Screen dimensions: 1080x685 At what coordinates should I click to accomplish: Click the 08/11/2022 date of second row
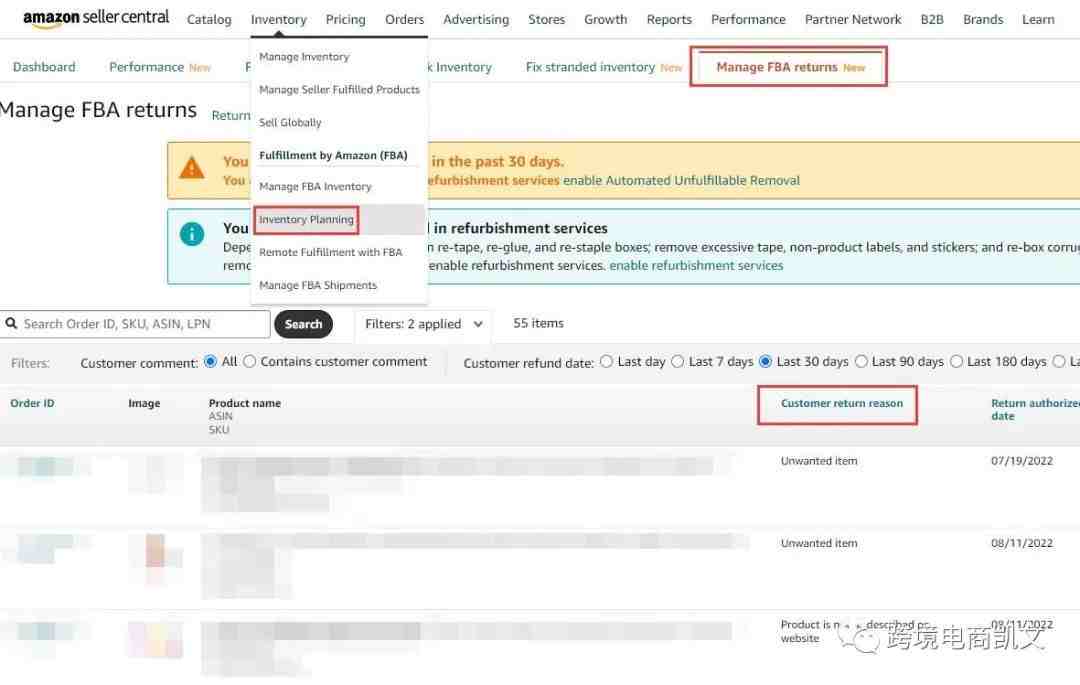(1022, 543)
